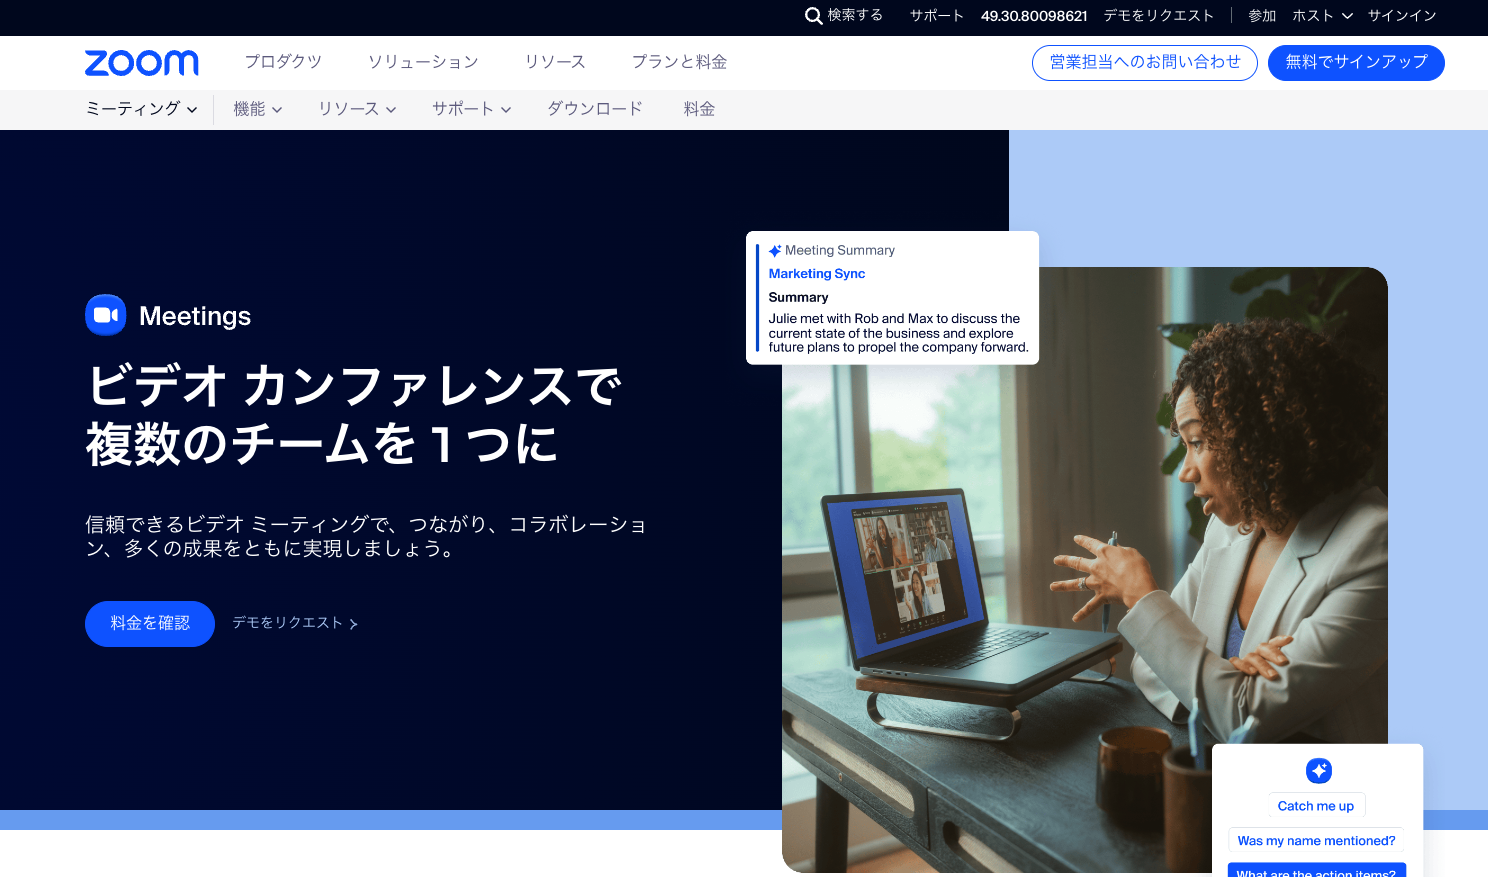Click the Zoom logo
The height and width of the screenshot is (877, 1488).
(x=142, y=63)
